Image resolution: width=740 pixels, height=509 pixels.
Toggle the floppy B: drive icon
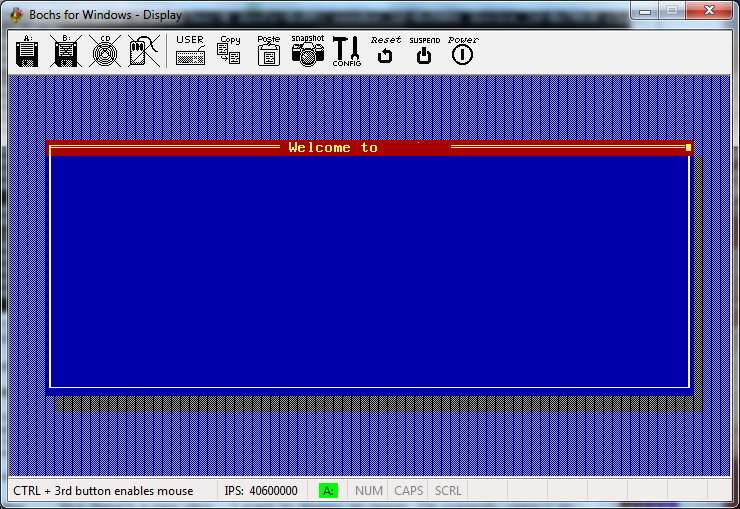[65, 51]
